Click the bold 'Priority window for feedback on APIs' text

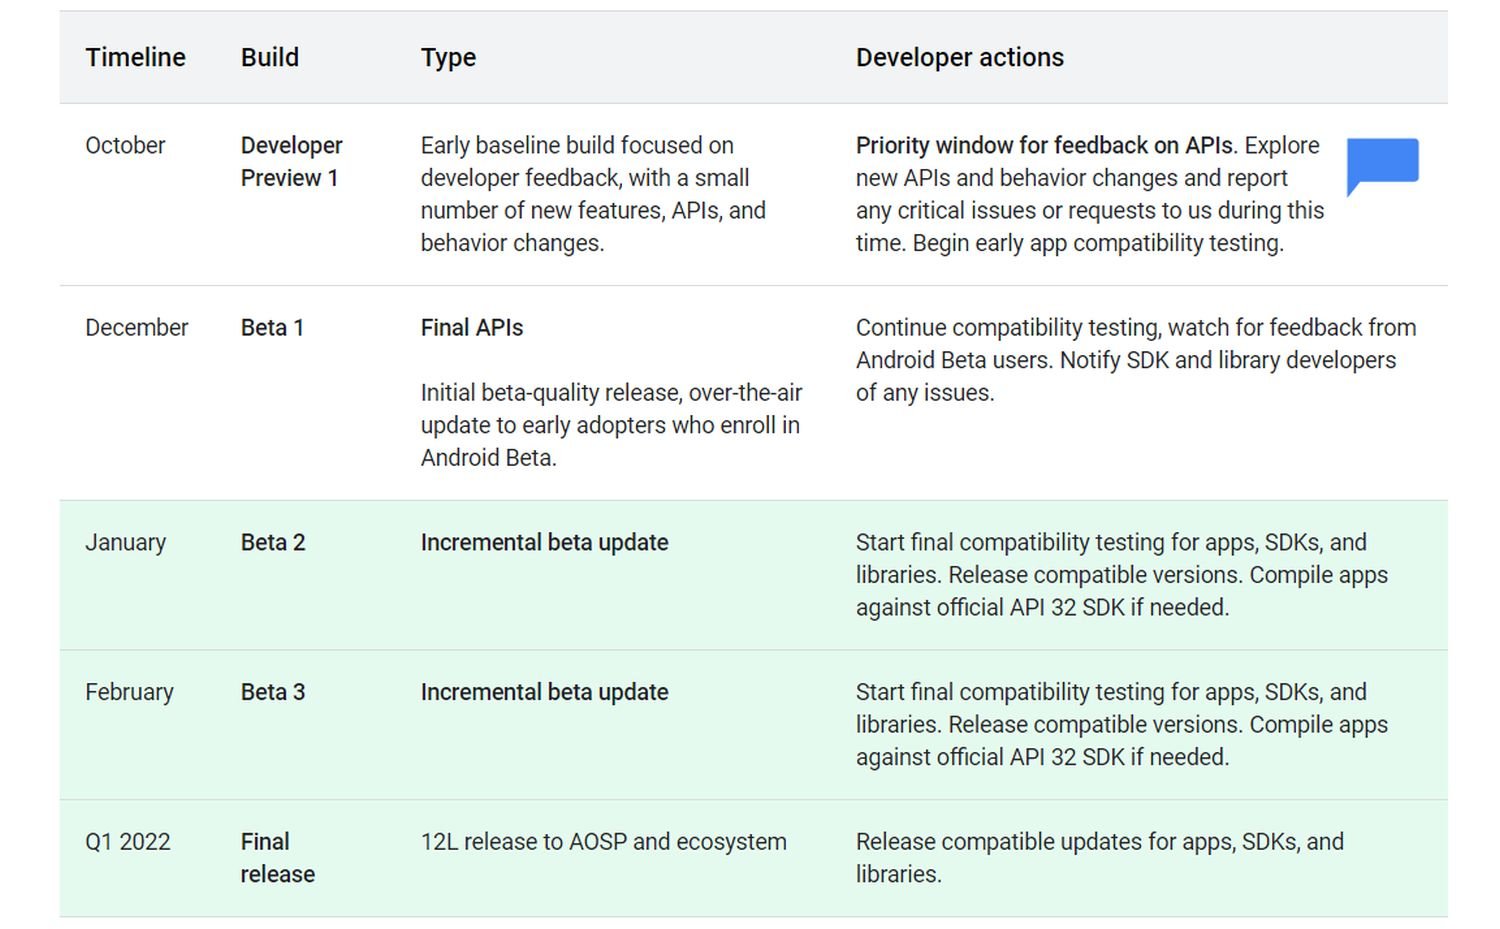click(1044, 146)
